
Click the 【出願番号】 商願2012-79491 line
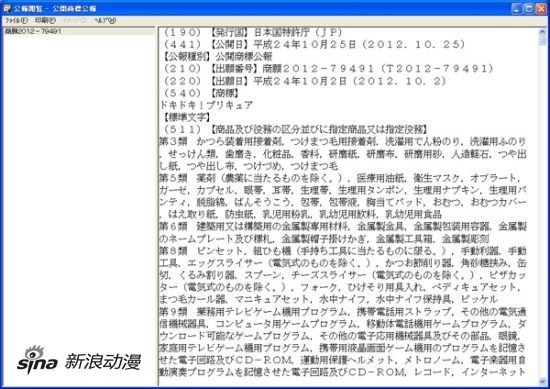click(328, 69)
